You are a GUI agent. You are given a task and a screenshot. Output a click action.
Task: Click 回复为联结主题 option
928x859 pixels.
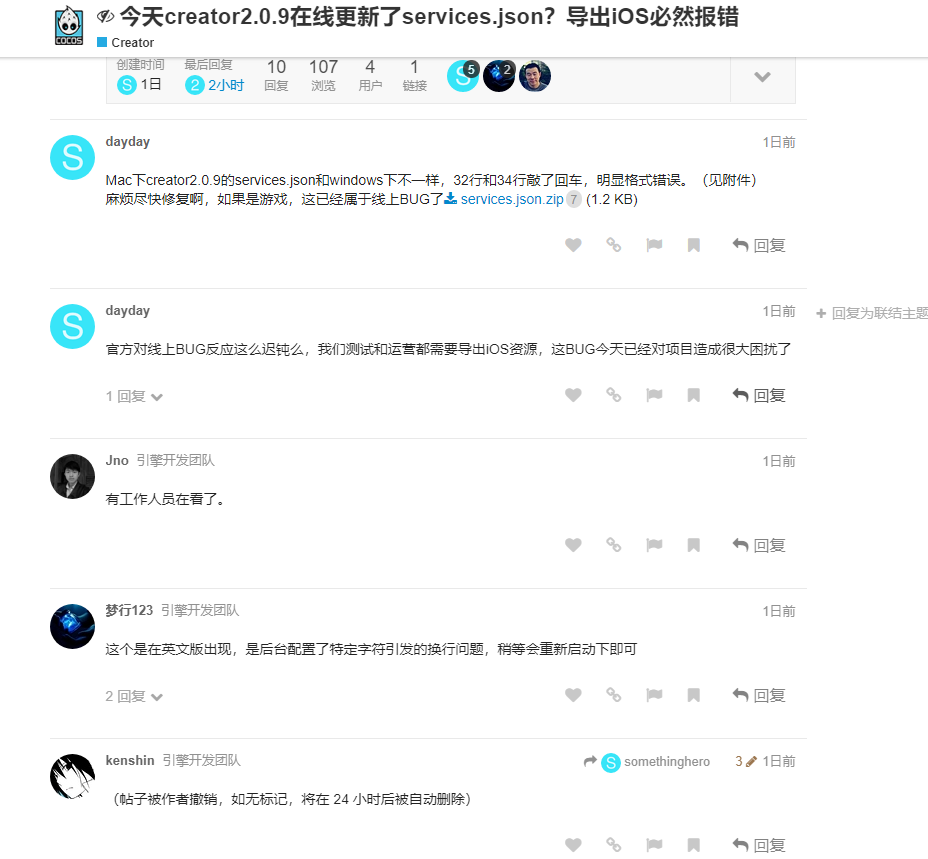872,313
